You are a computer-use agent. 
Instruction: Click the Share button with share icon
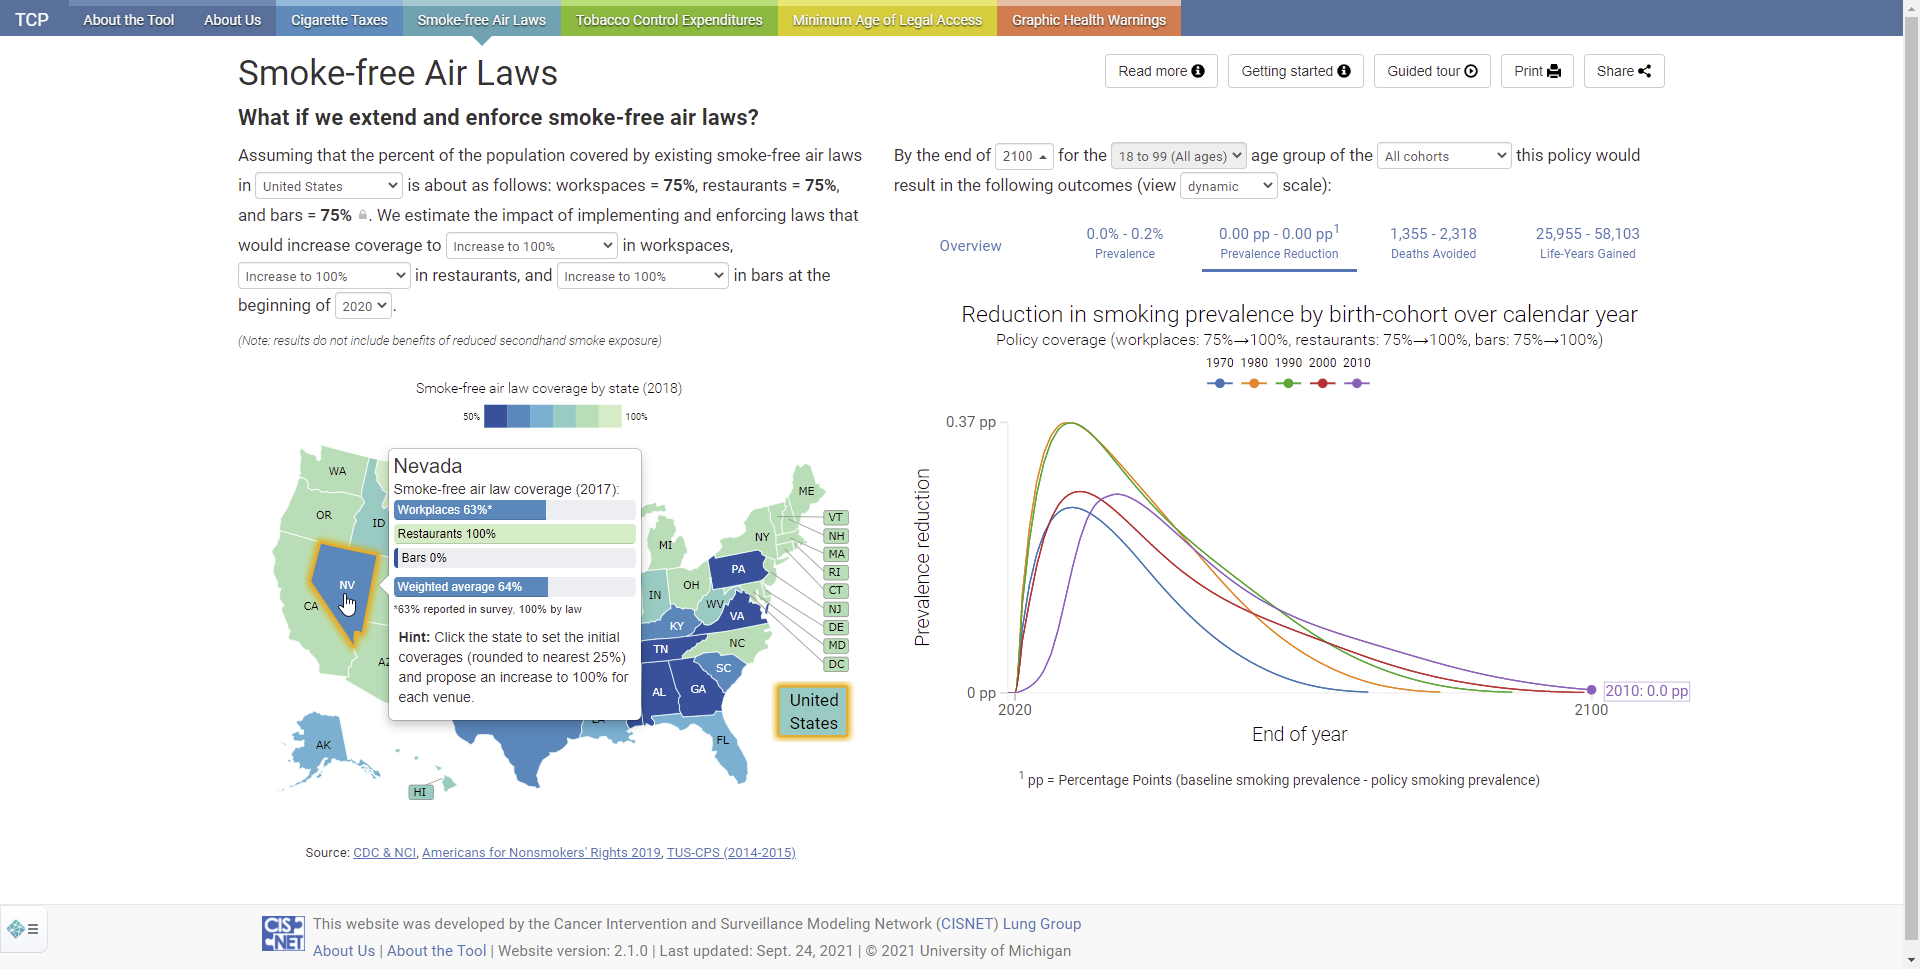click(1624, 71)
